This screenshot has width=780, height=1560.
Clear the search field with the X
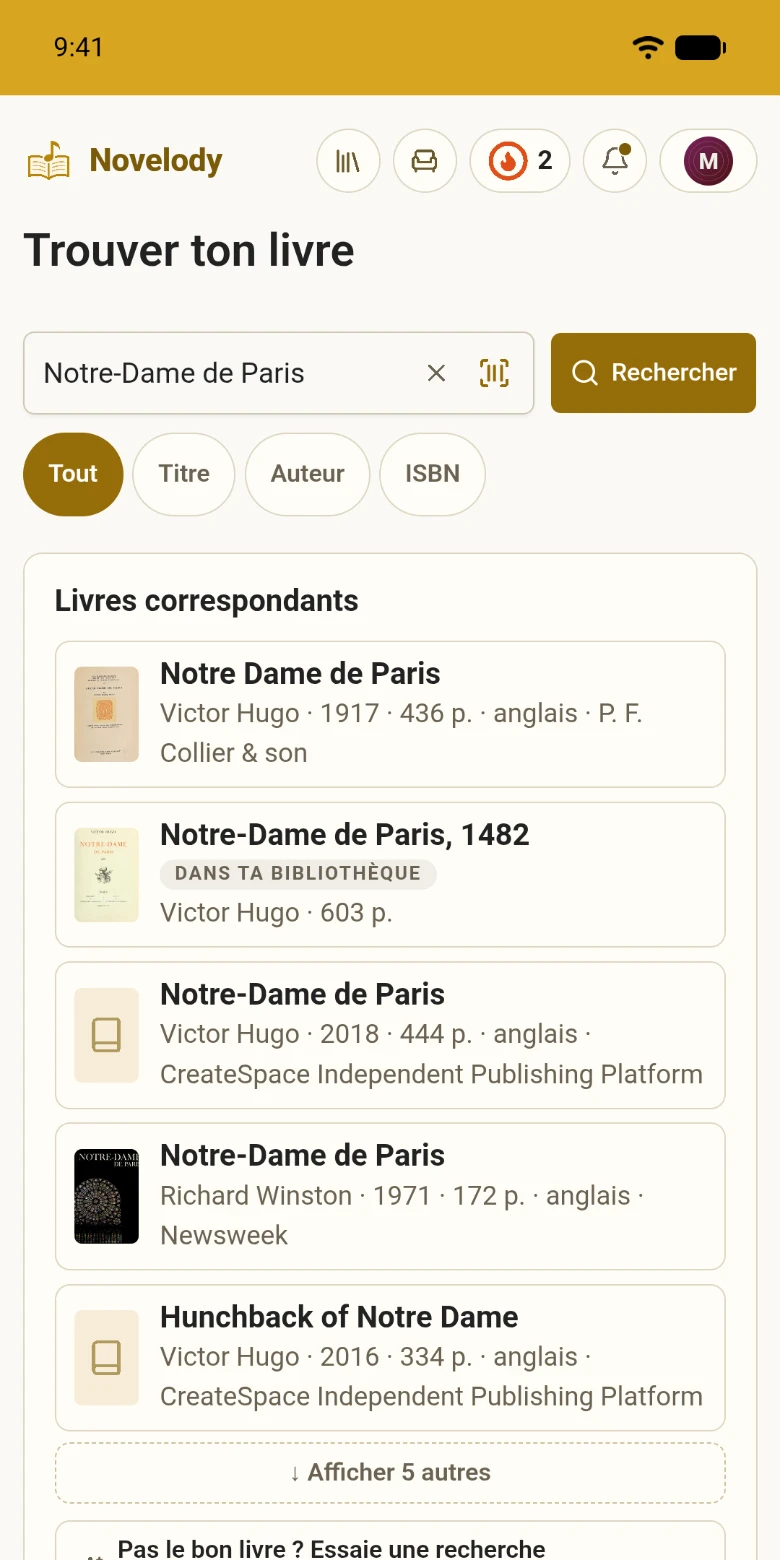[x=436, y=373]
